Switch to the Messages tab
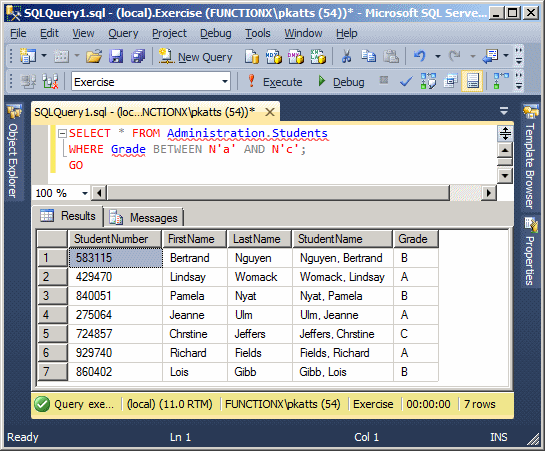Viewport: 545px width, 451px height. tap(144, 218)
